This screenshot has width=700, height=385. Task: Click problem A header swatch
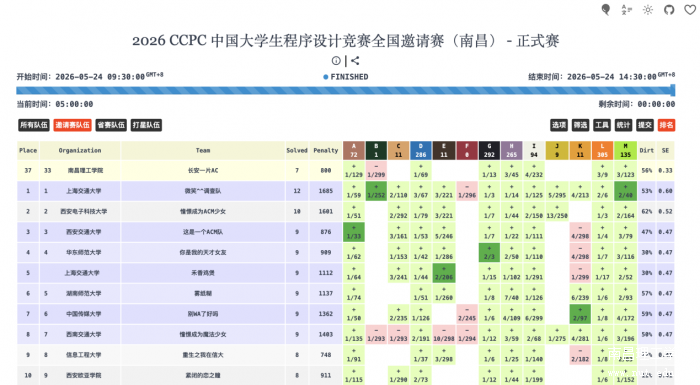(x=354, y=151)
